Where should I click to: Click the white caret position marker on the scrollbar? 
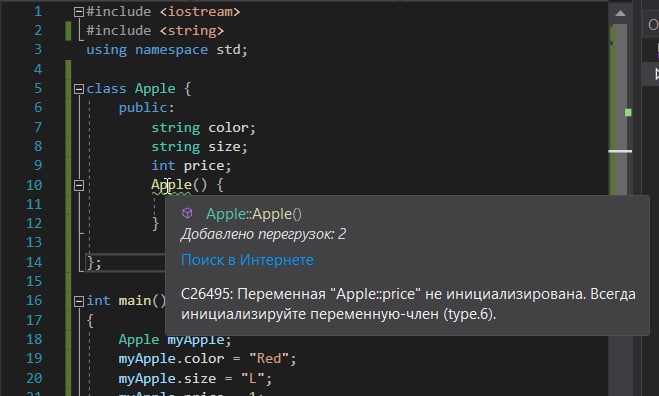click(x=620, y=151)
